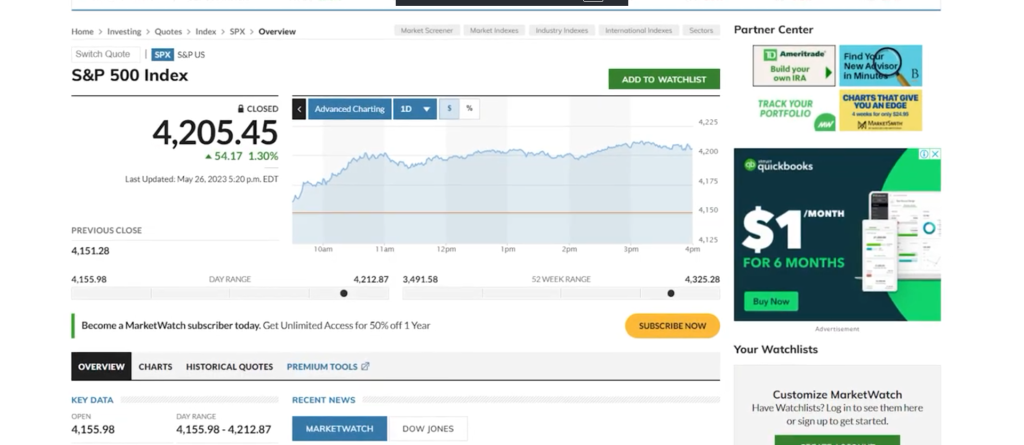Click the $1/month QuickBooks ad banner
Image resolution: width=1024 pixels, height=445 pixels.
pos(837,234)
